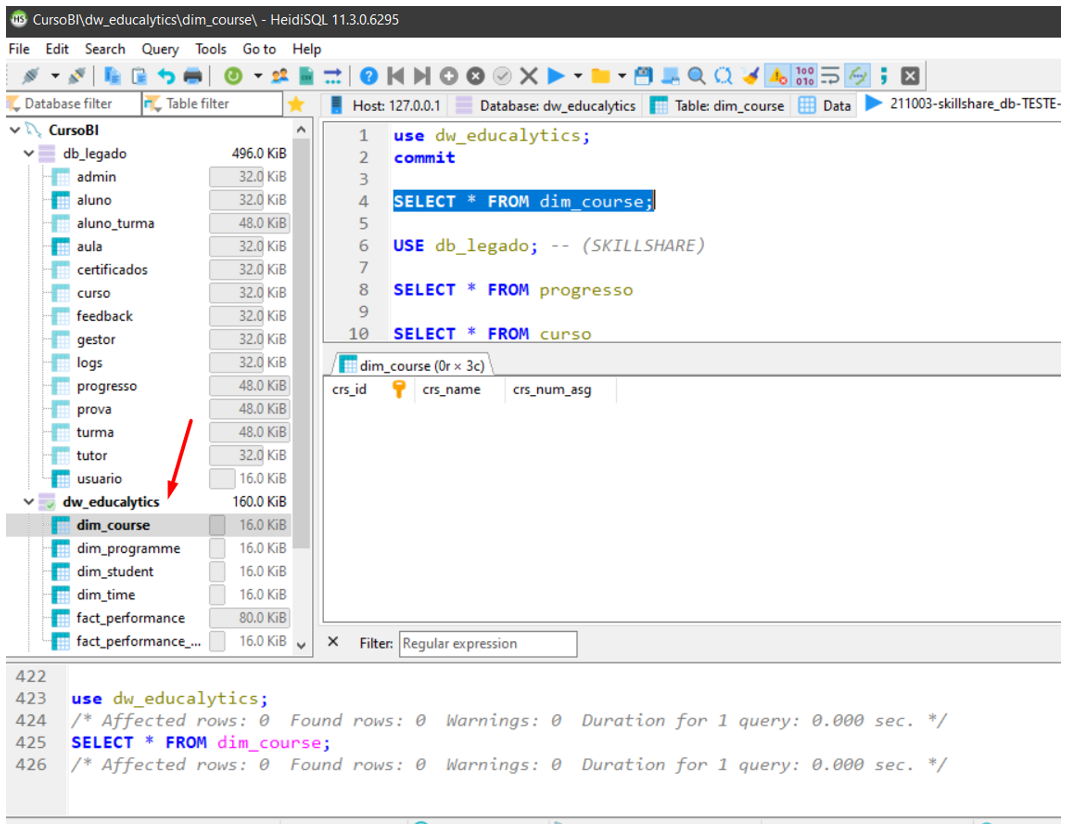The height and width of the screenshot is (829, 1070).
Task: Click the Insert row plus icon
Action: (448, 76)
